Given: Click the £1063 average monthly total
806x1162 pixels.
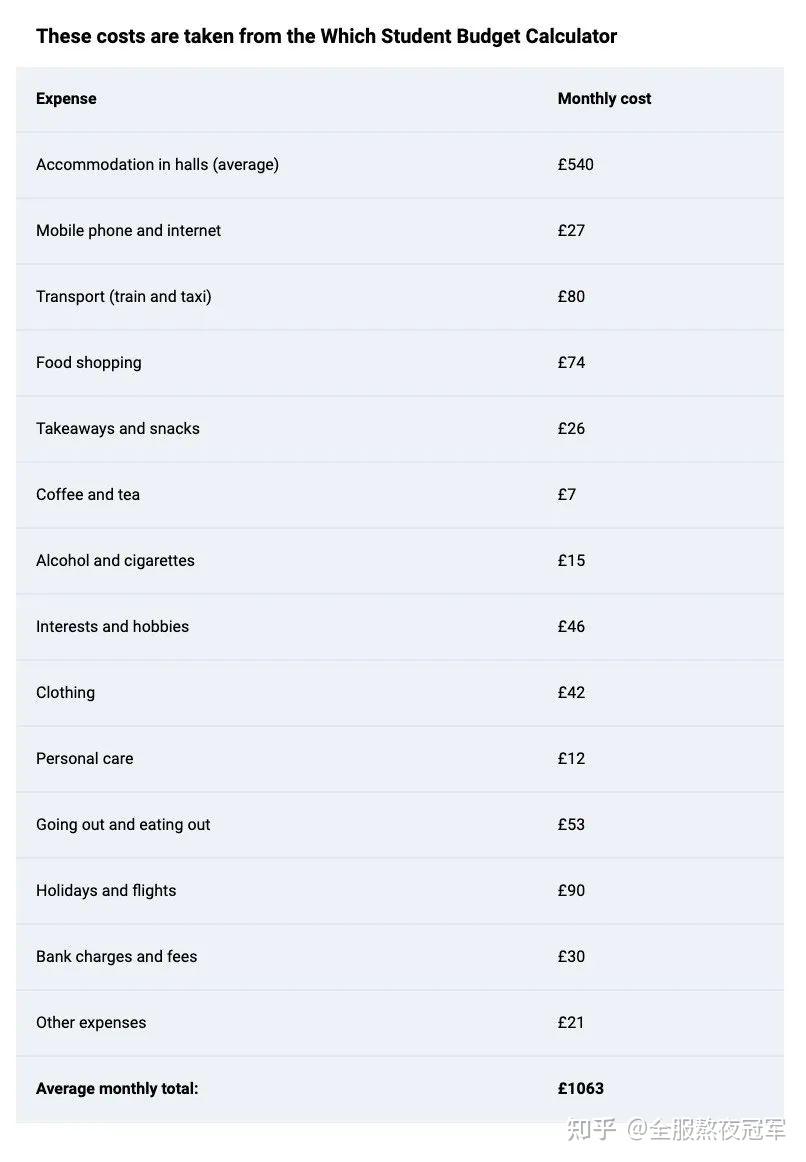Looking at the screenshot, I should [580, 1088].
